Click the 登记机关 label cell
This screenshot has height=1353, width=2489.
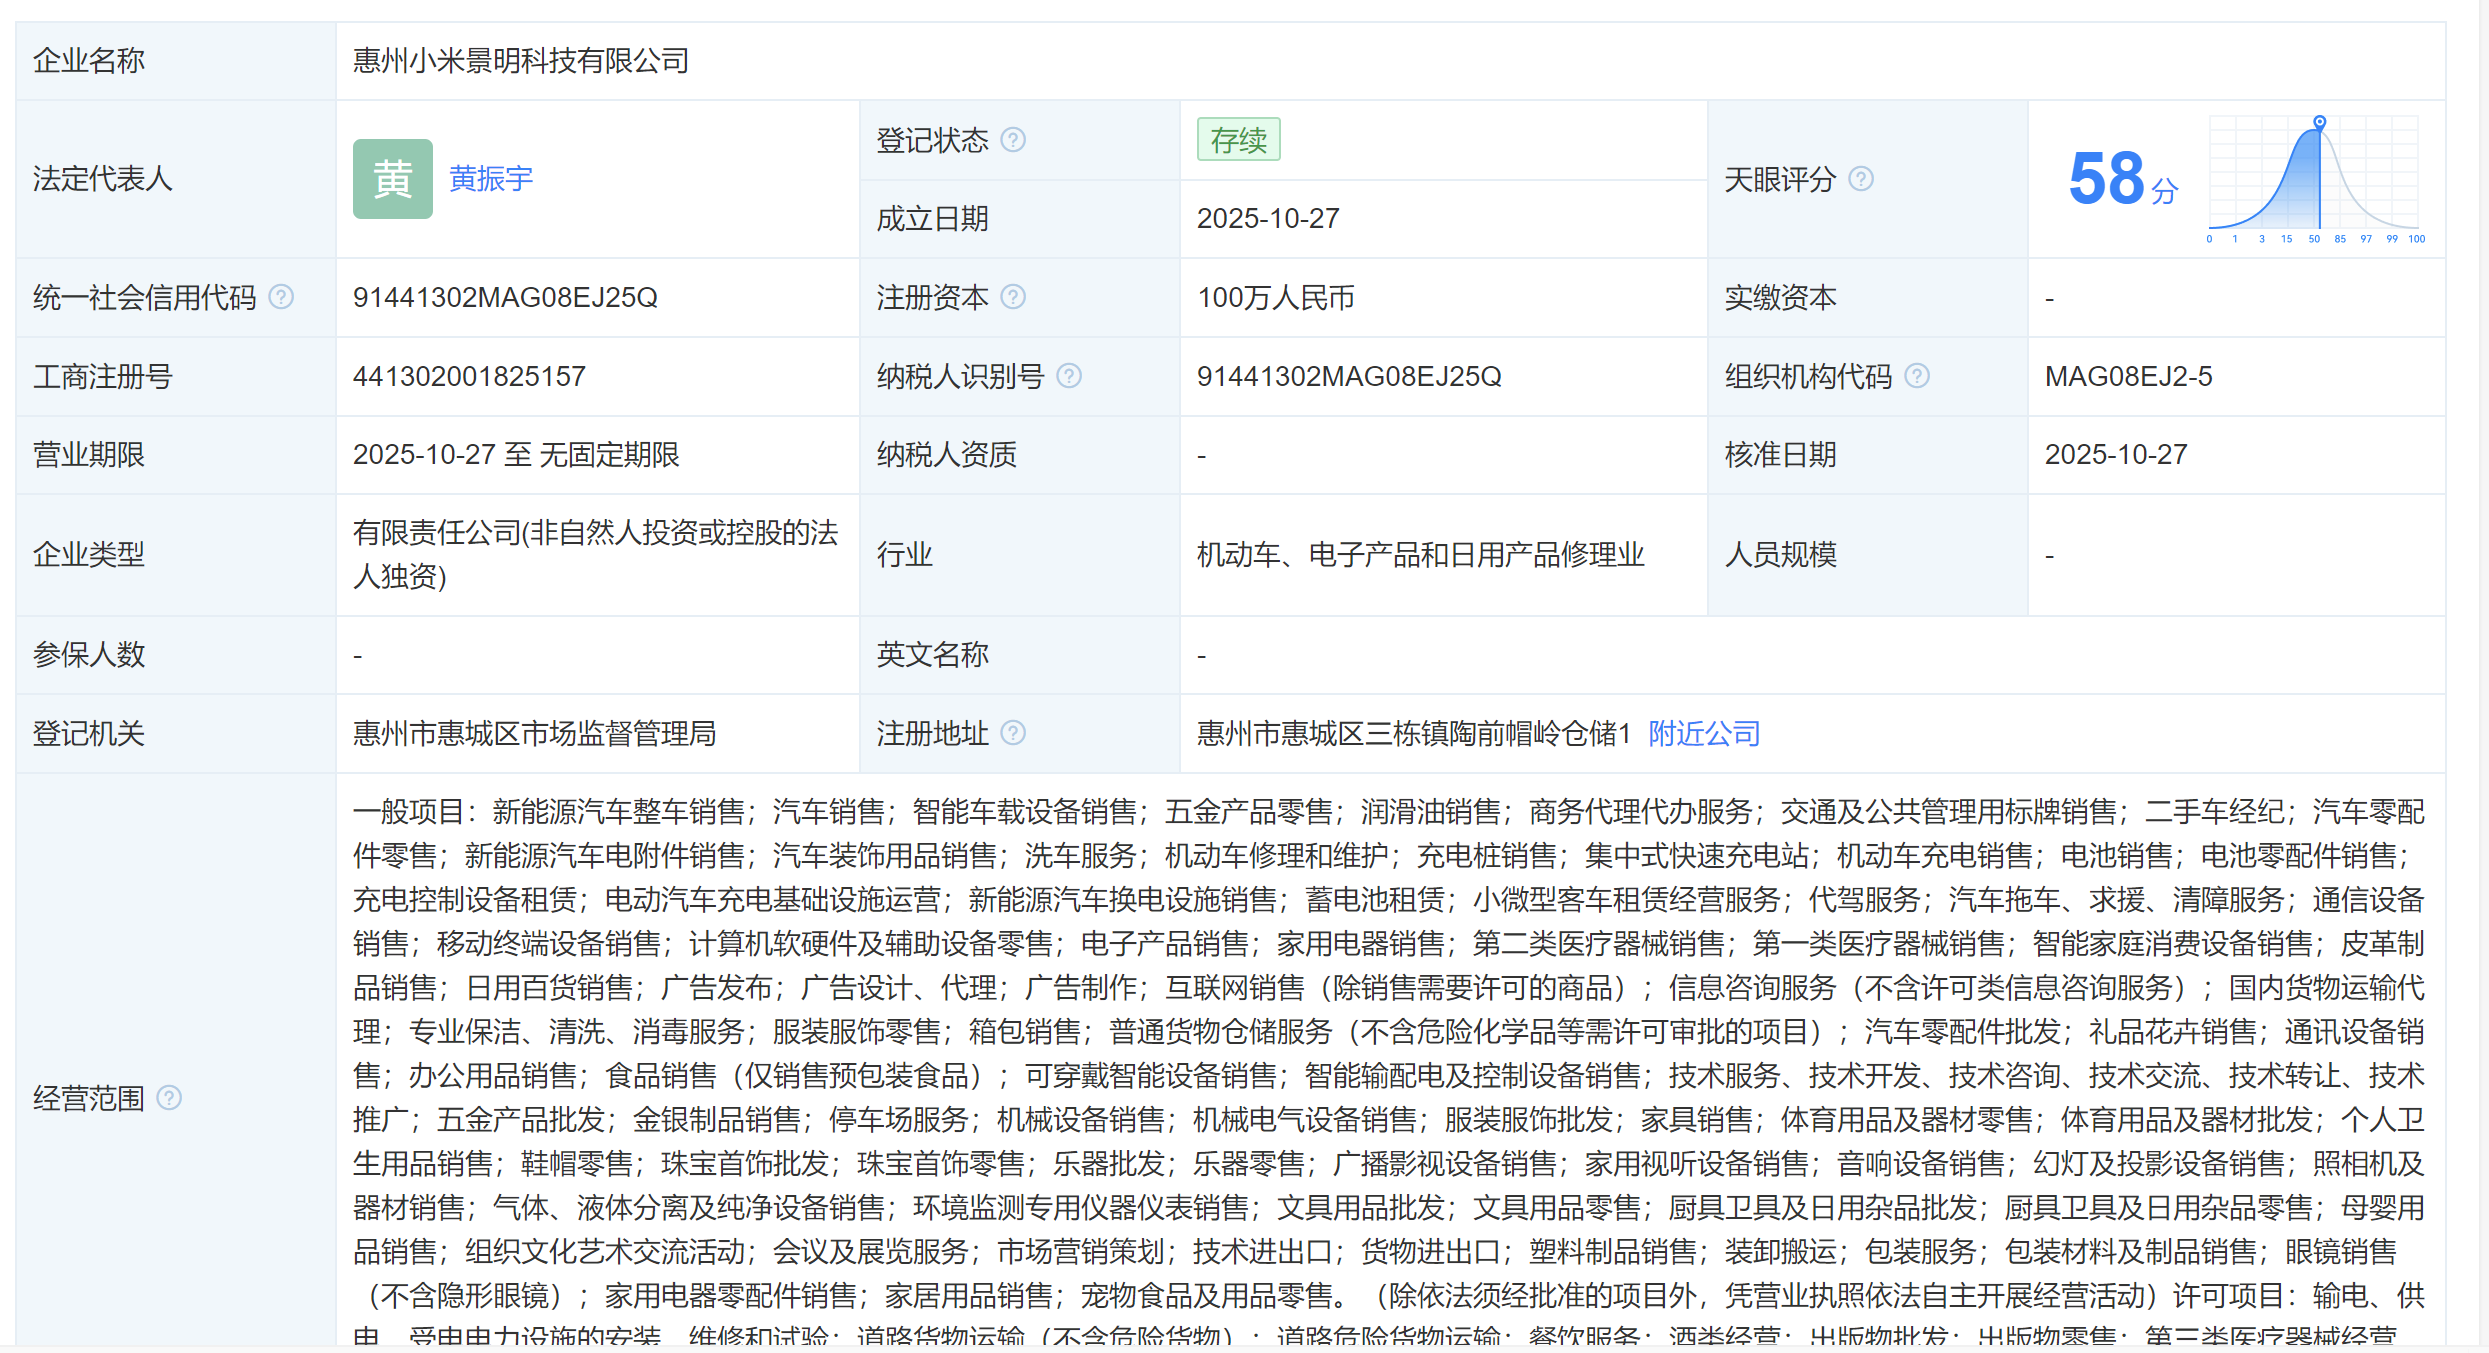click(x=176, y=733)
